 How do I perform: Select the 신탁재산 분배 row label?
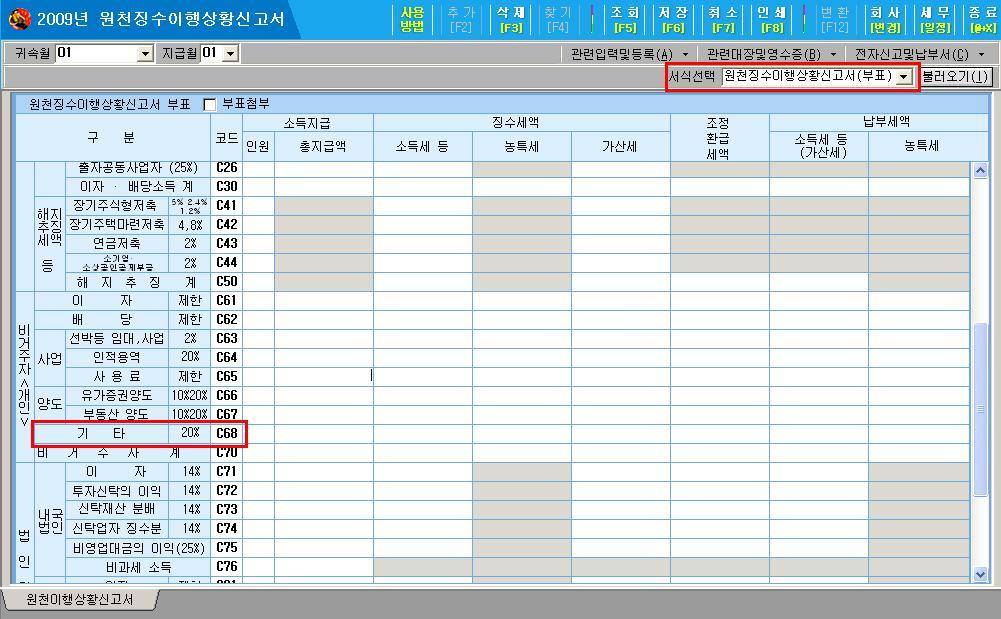click(x=117, y=509)
